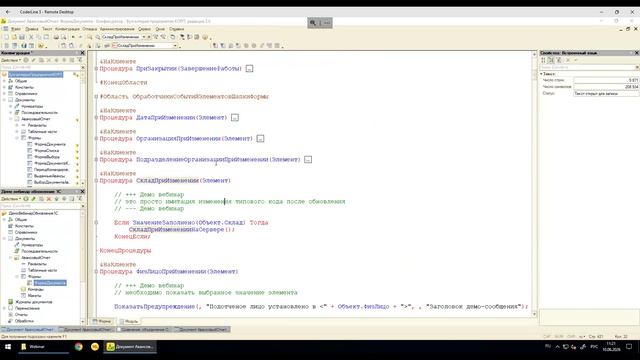640x360 pixels.
Task: Click the РУС language indicator in tray
Action: click(x=594, y=347)
